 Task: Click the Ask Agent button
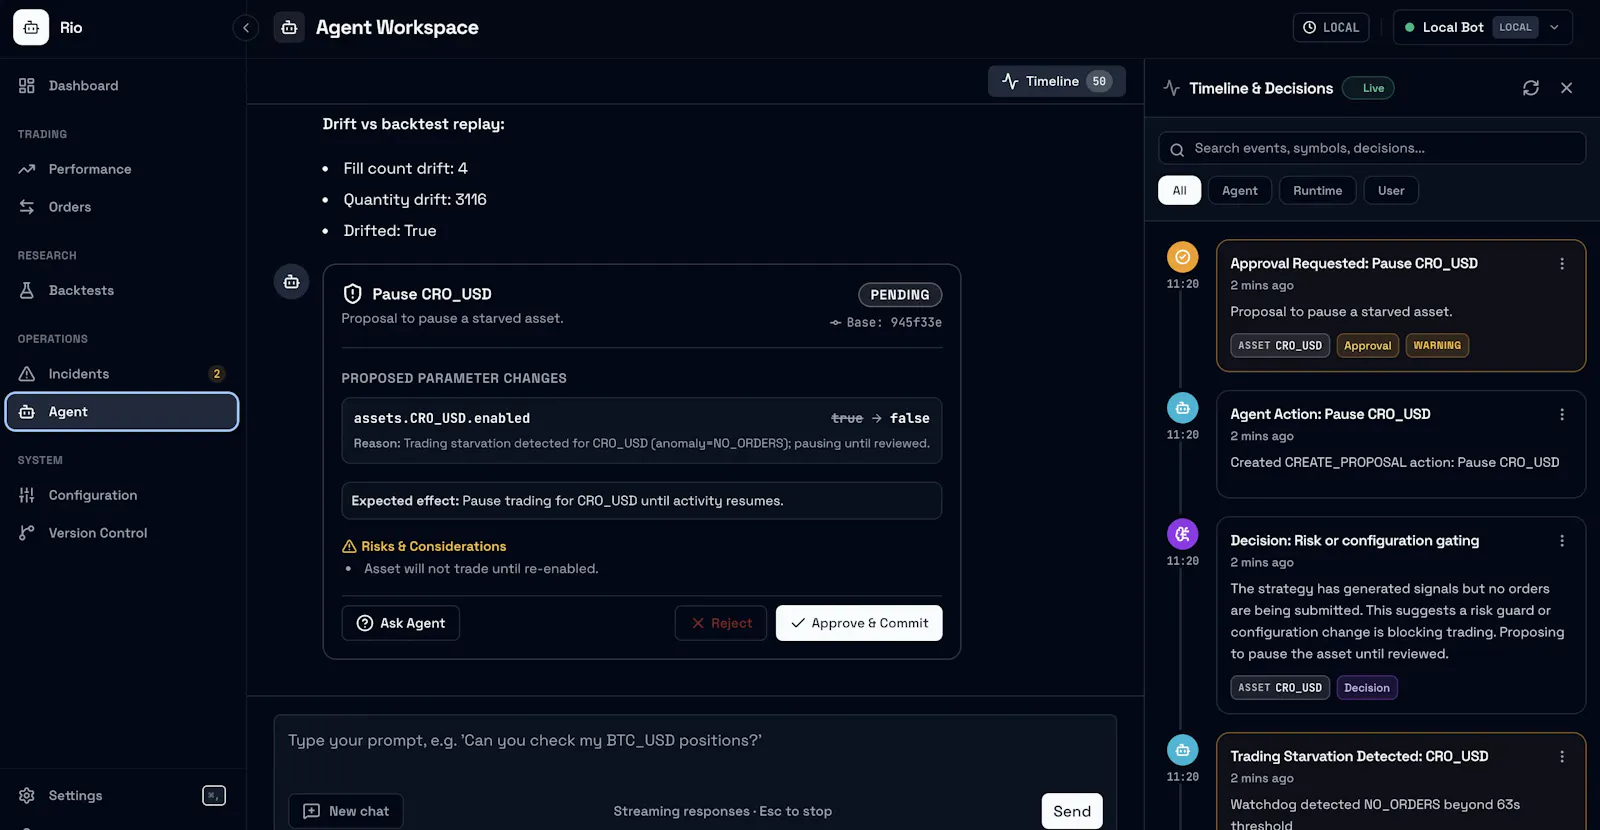401,623
